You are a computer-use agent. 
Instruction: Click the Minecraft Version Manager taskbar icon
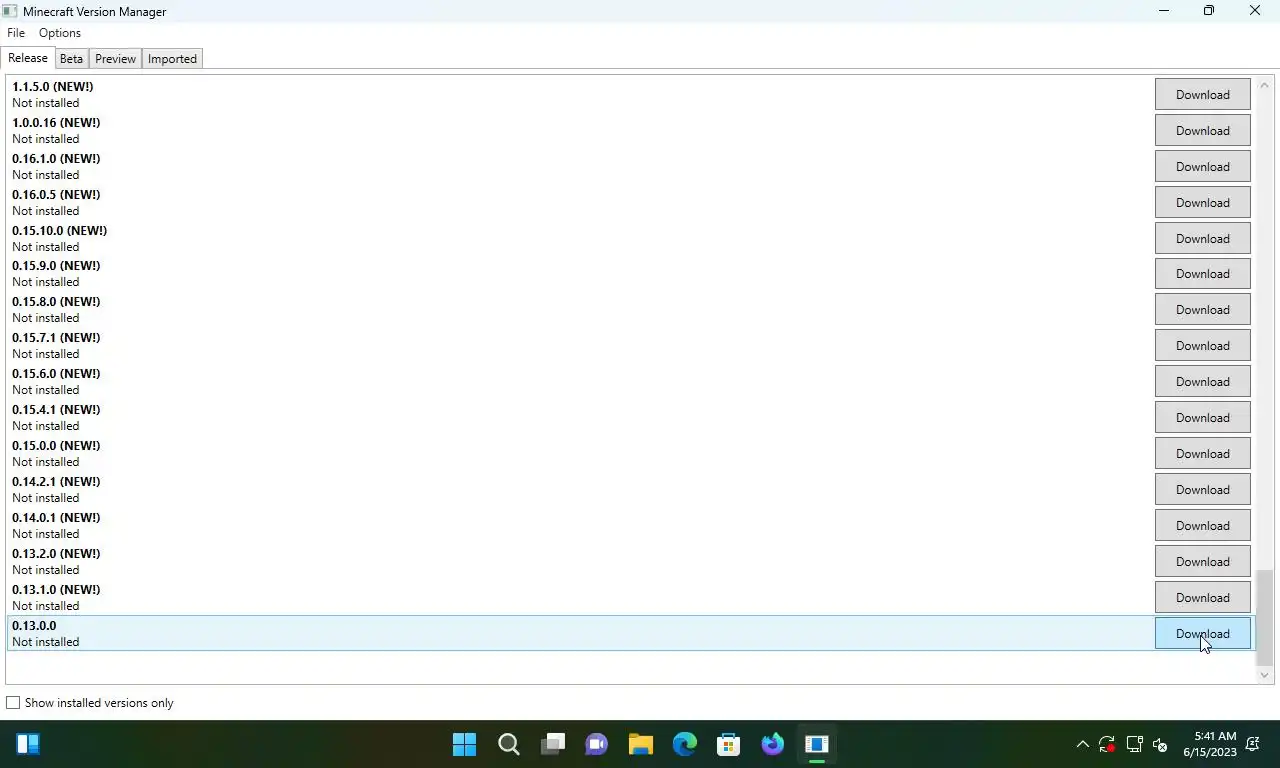[x=817, y=744]
